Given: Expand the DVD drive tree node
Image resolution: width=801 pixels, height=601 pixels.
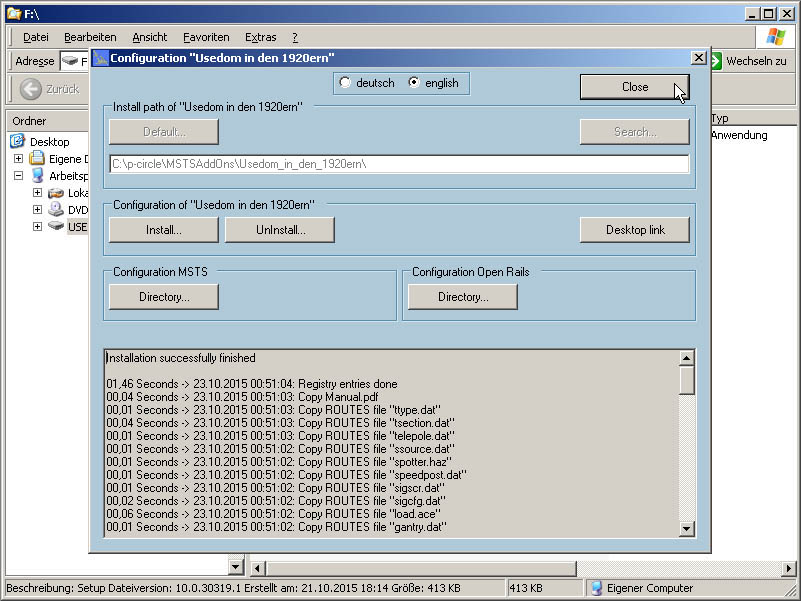Looking at the screenshot, I should [x=37, y=210].
